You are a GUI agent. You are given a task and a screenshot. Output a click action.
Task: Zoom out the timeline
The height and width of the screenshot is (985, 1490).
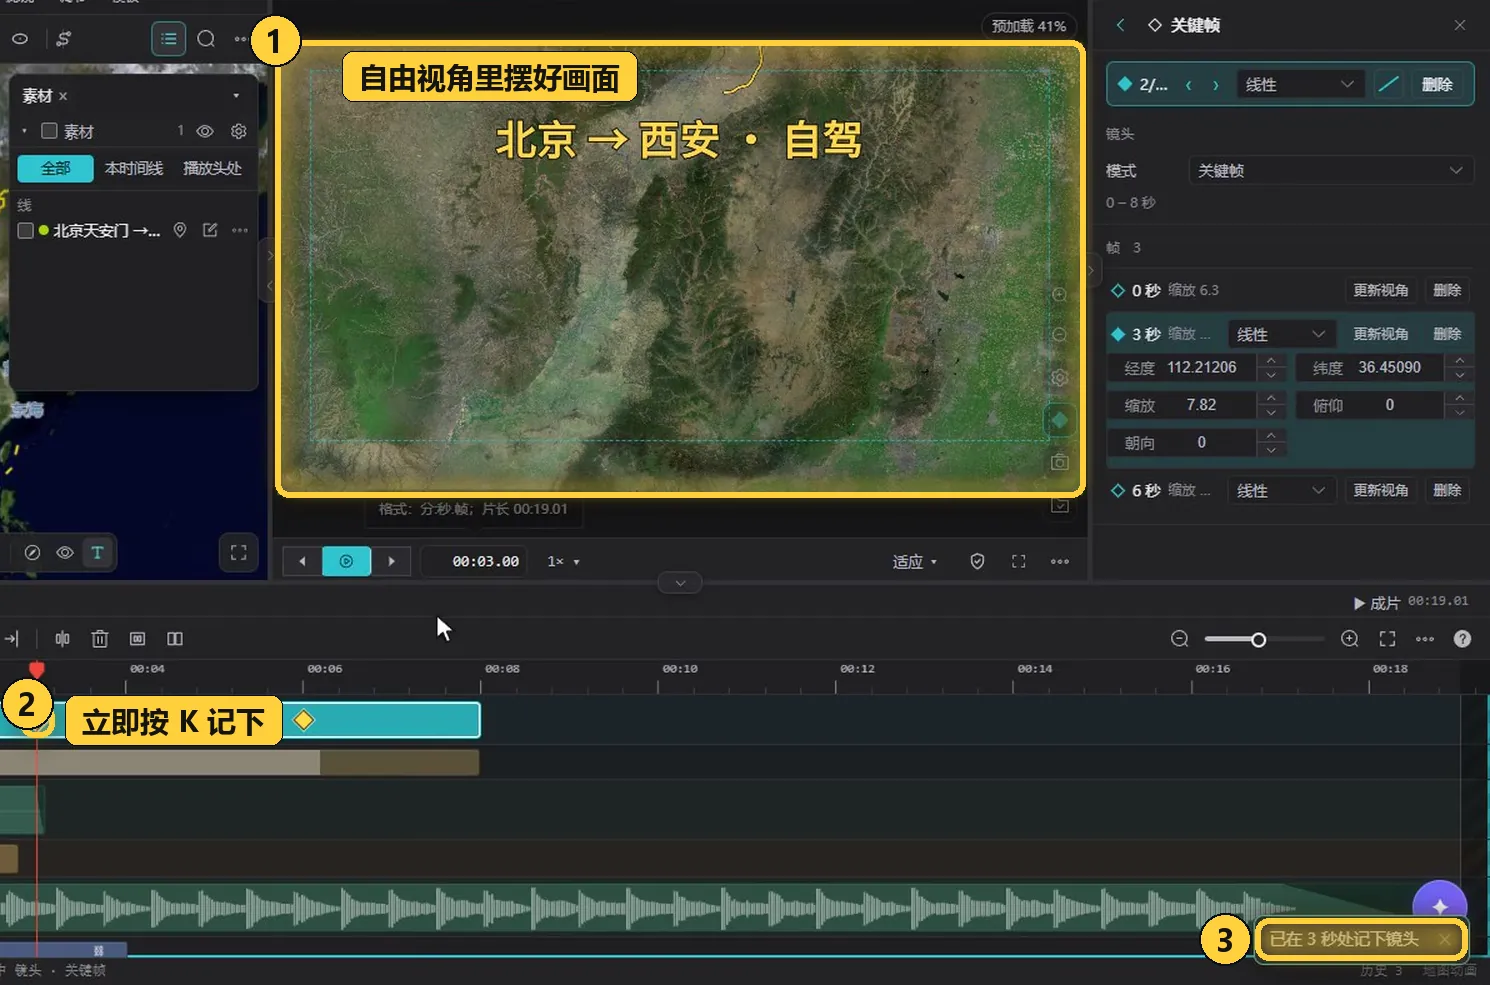(1180, 639)
